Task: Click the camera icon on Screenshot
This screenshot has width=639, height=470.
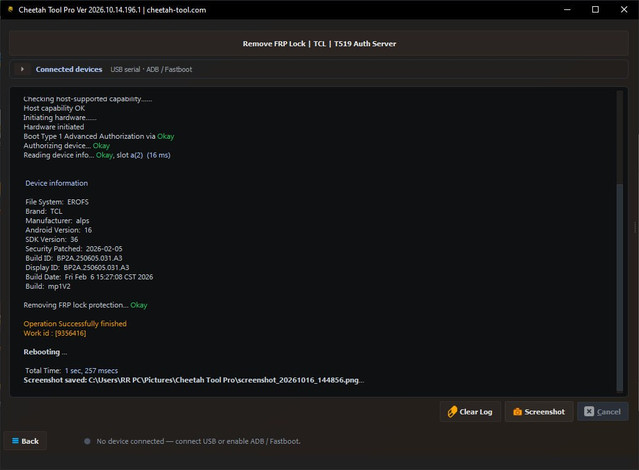Action: (x=517, y=412)
